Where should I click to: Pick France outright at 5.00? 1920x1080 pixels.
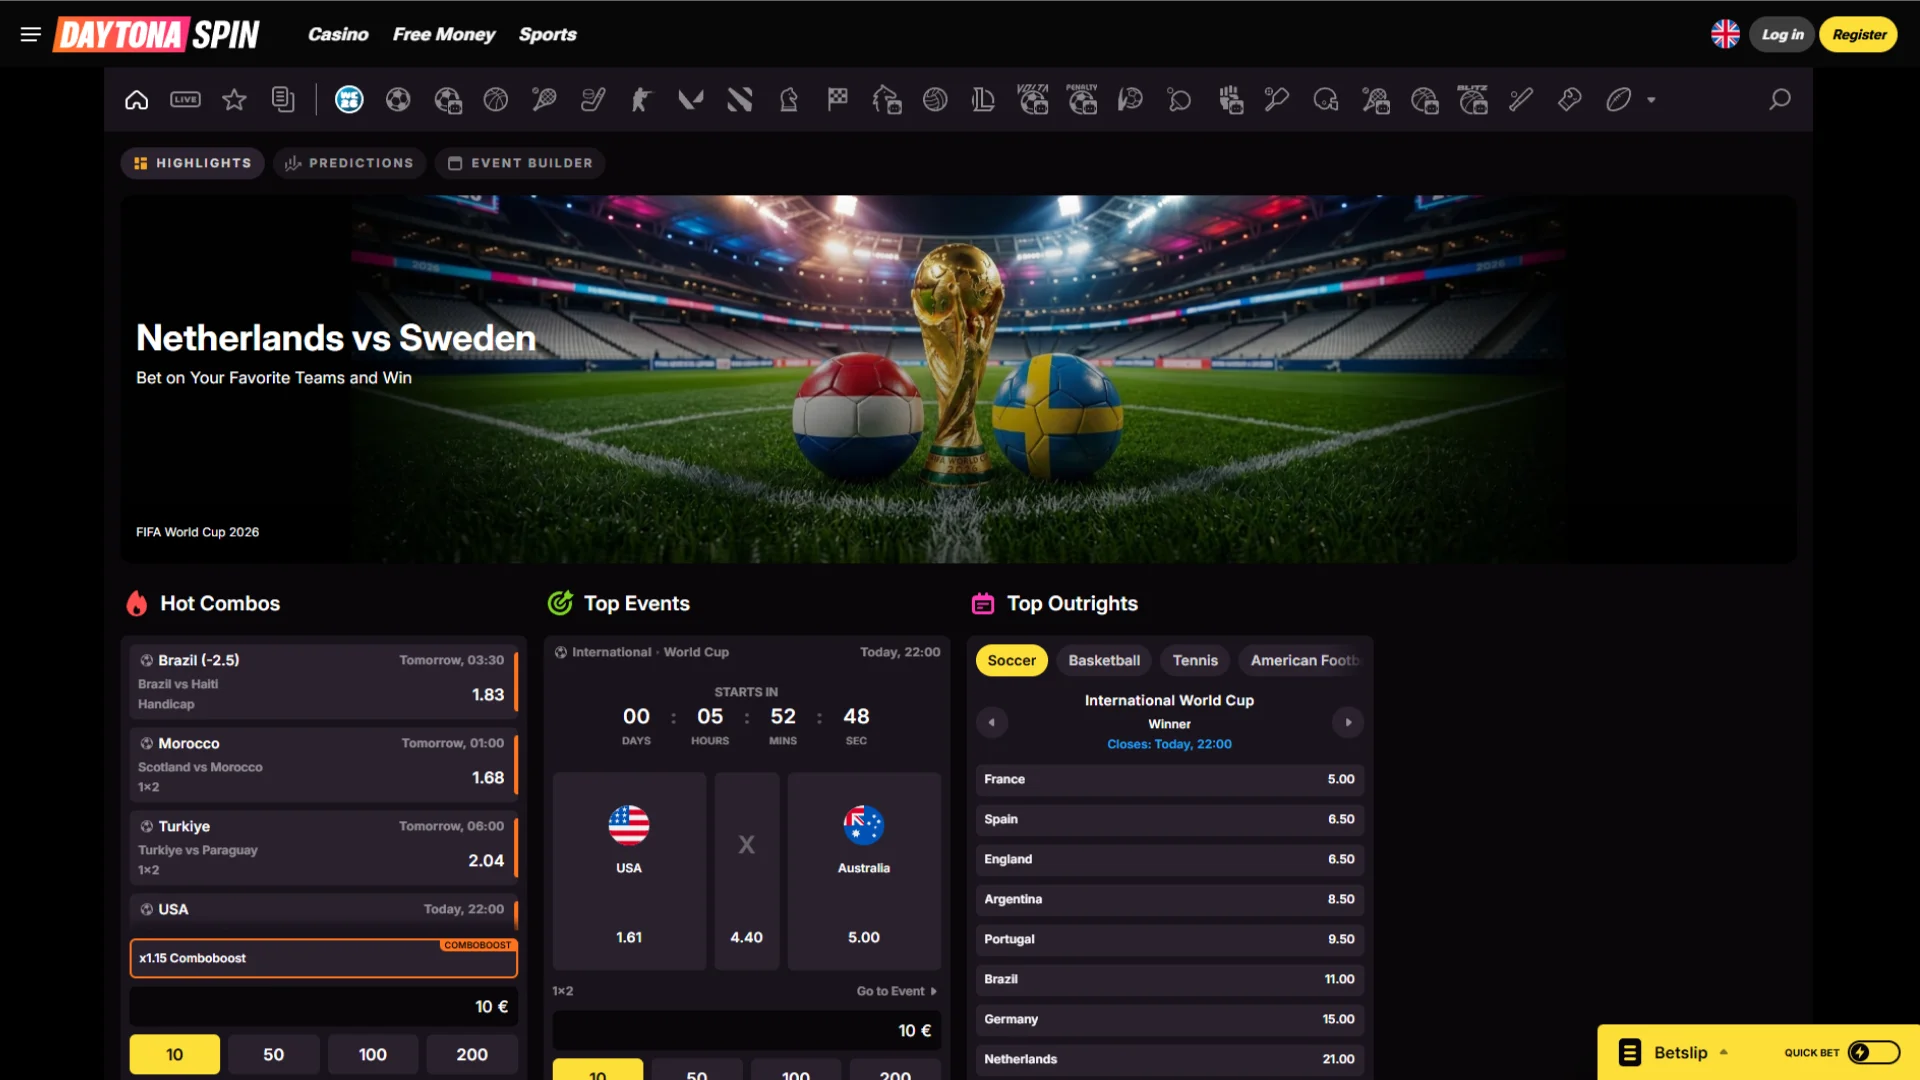click(1169, 779)
